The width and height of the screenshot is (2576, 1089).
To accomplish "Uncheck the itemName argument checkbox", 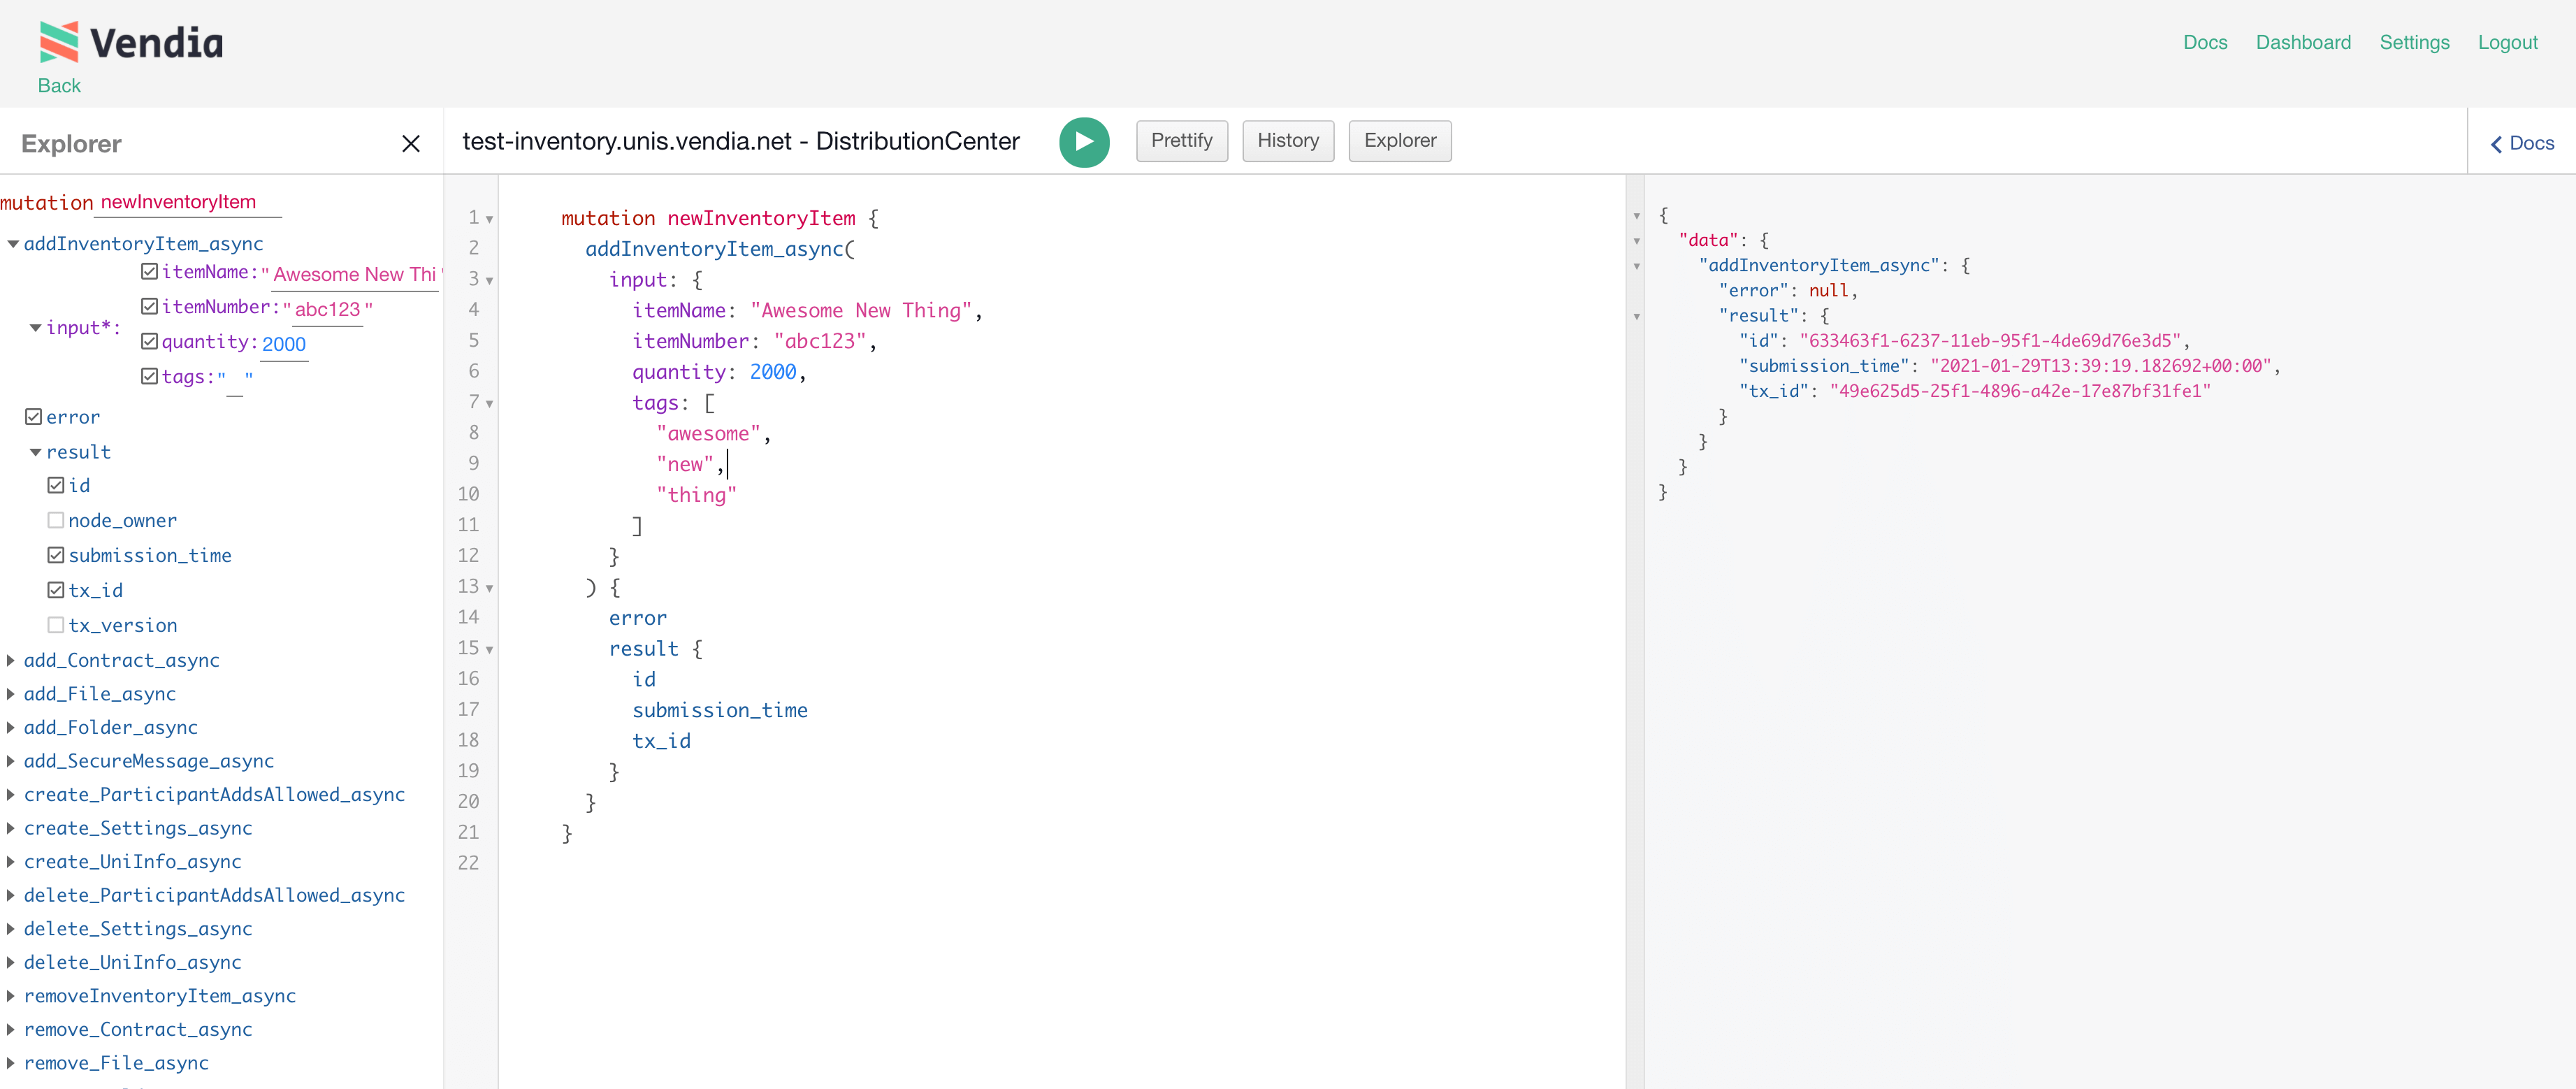I will coord(150,271).
